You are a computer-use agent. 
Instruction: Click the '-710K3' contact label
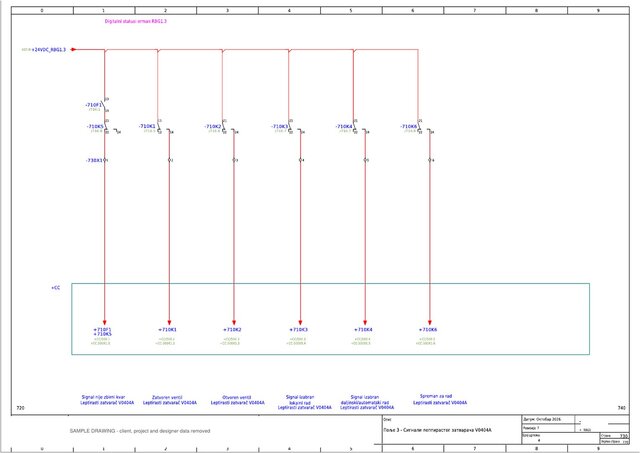click(280, 127)
